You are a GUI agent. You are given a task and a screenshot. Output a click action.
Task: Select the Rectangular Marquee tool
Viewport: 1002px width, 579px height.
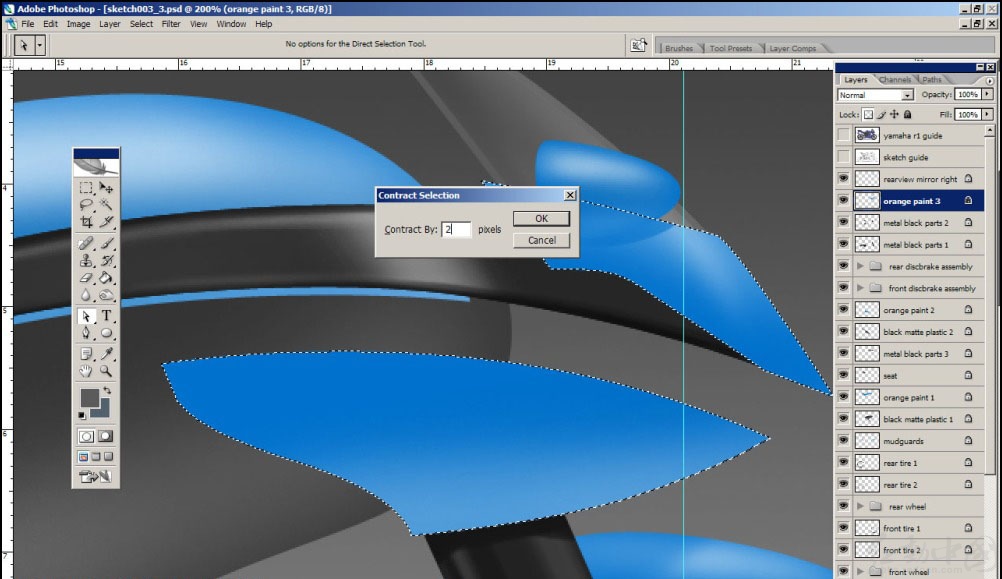click(86, 188)
